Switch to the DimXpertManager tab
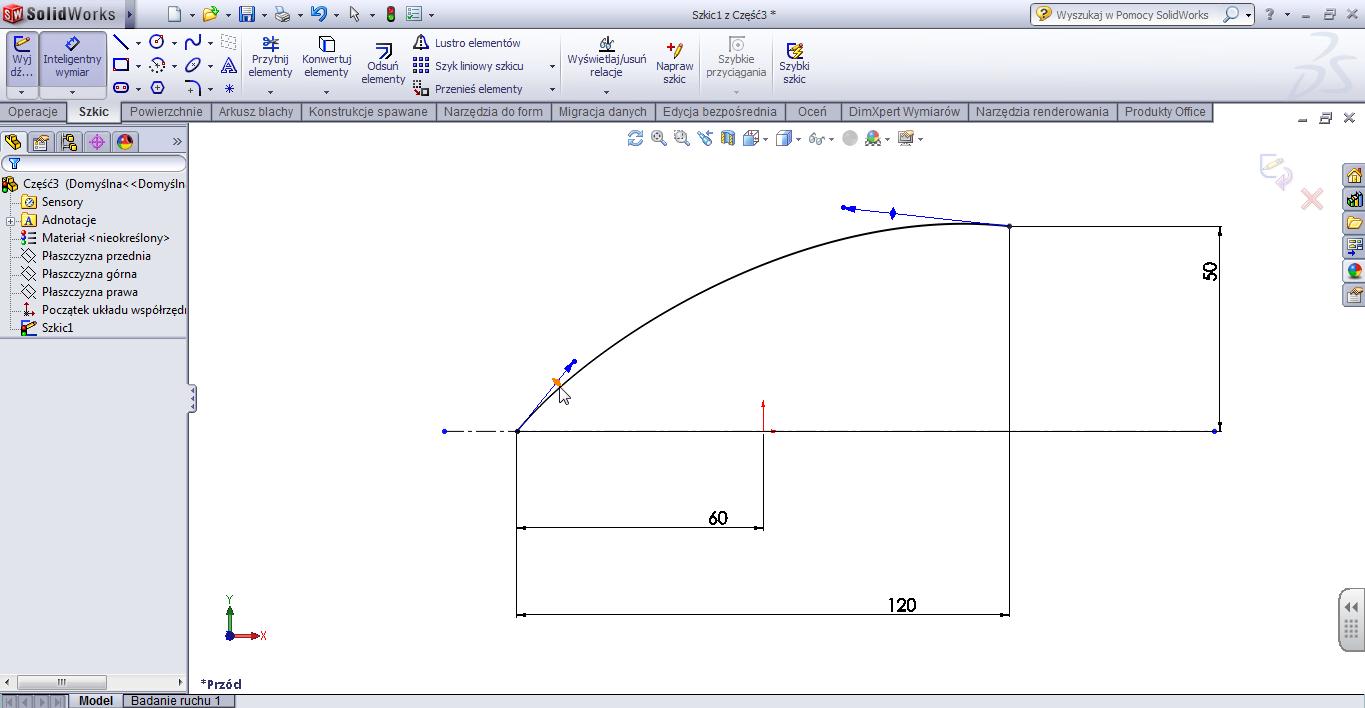This screenshot has height=708, width=1365. (97, 142)
